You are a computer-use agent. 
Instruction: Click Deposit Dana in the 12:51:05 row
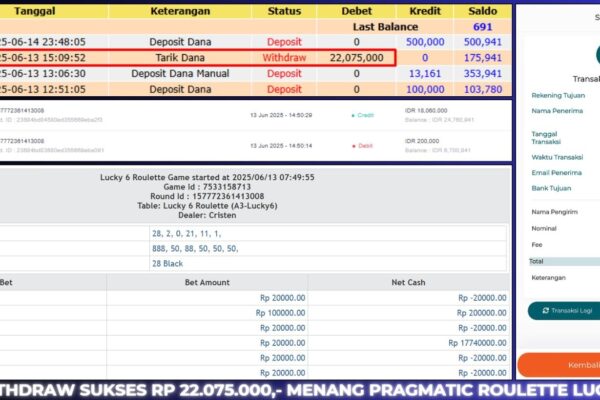click(x=180, y=89)
